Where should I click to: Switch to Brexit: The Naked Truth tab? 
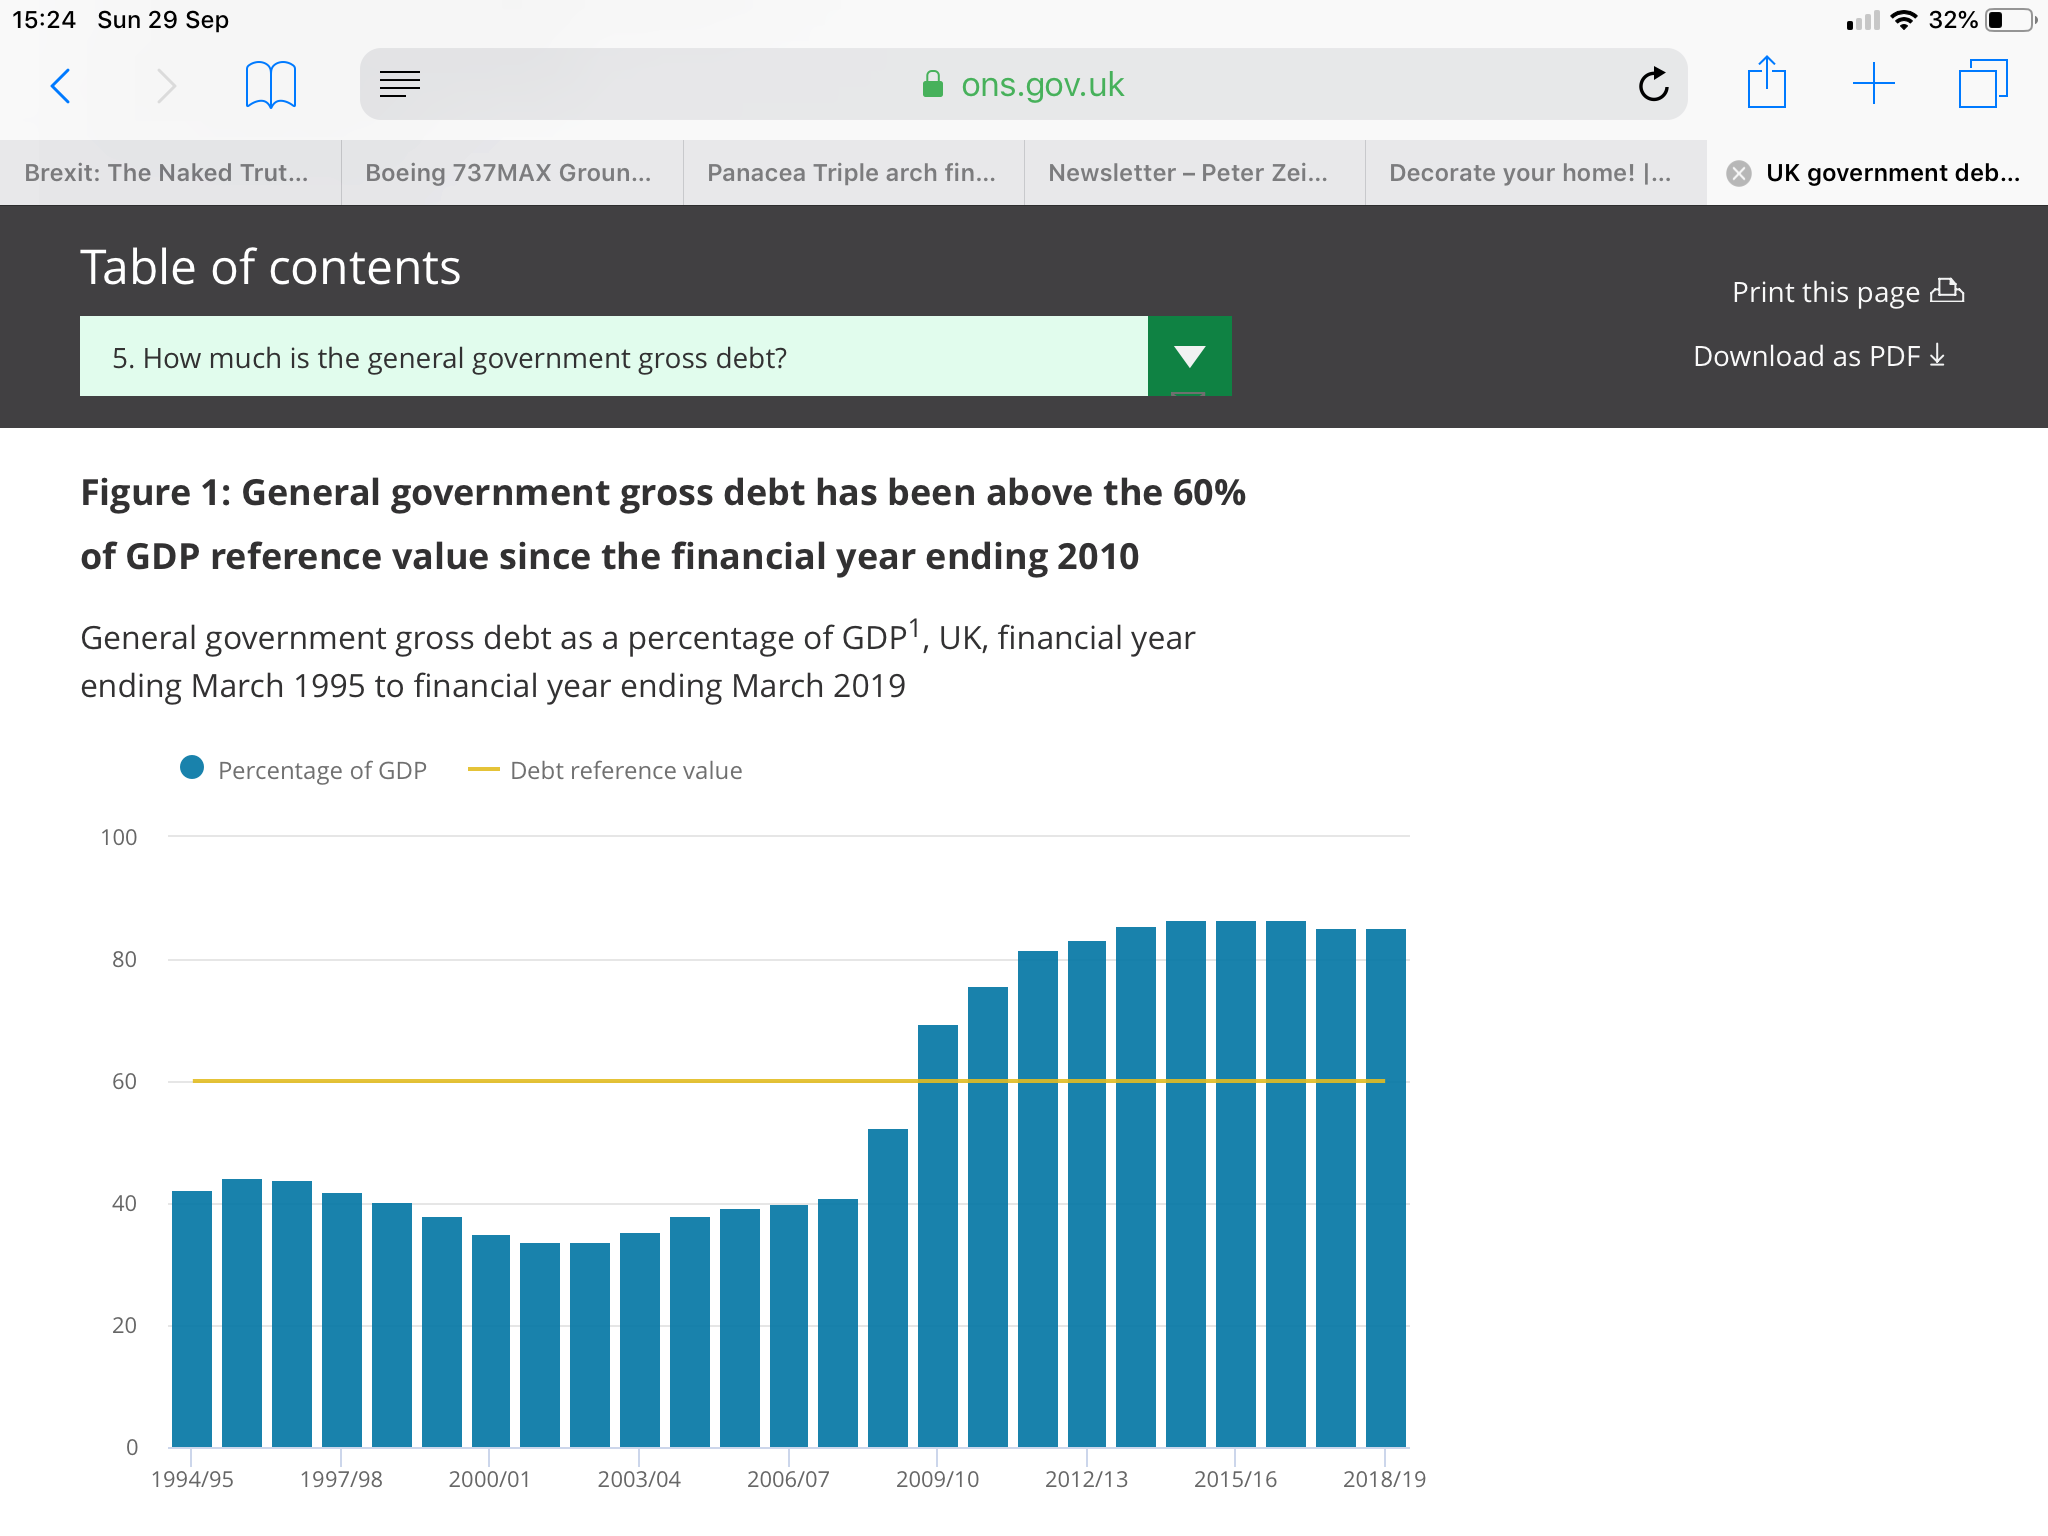167,173
